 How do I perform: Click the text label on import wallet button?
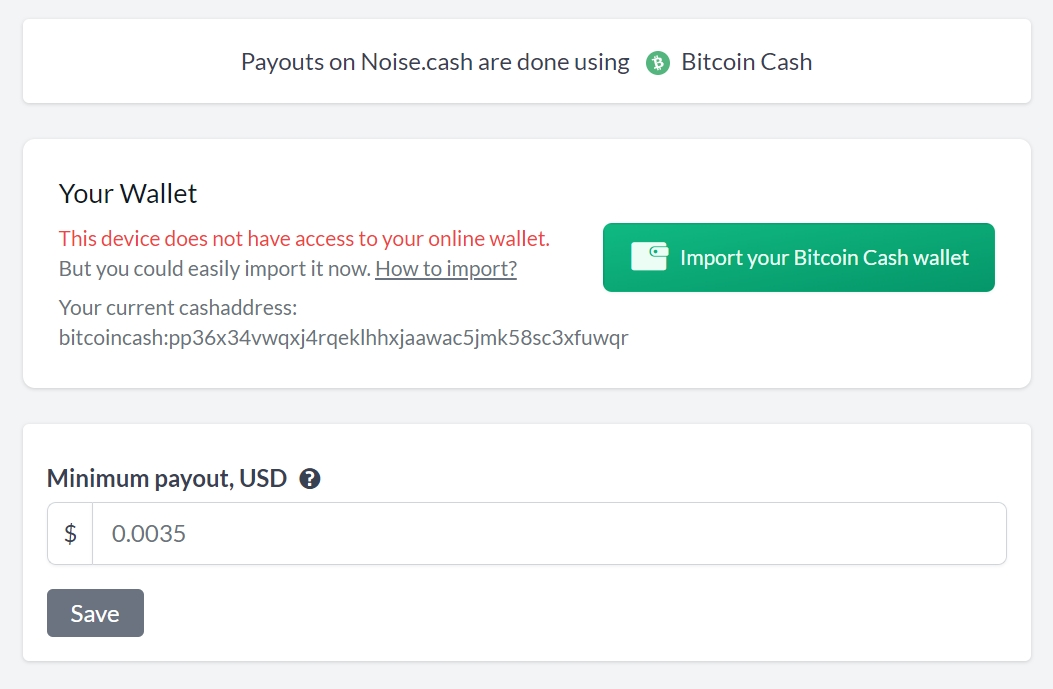(824, 257)
